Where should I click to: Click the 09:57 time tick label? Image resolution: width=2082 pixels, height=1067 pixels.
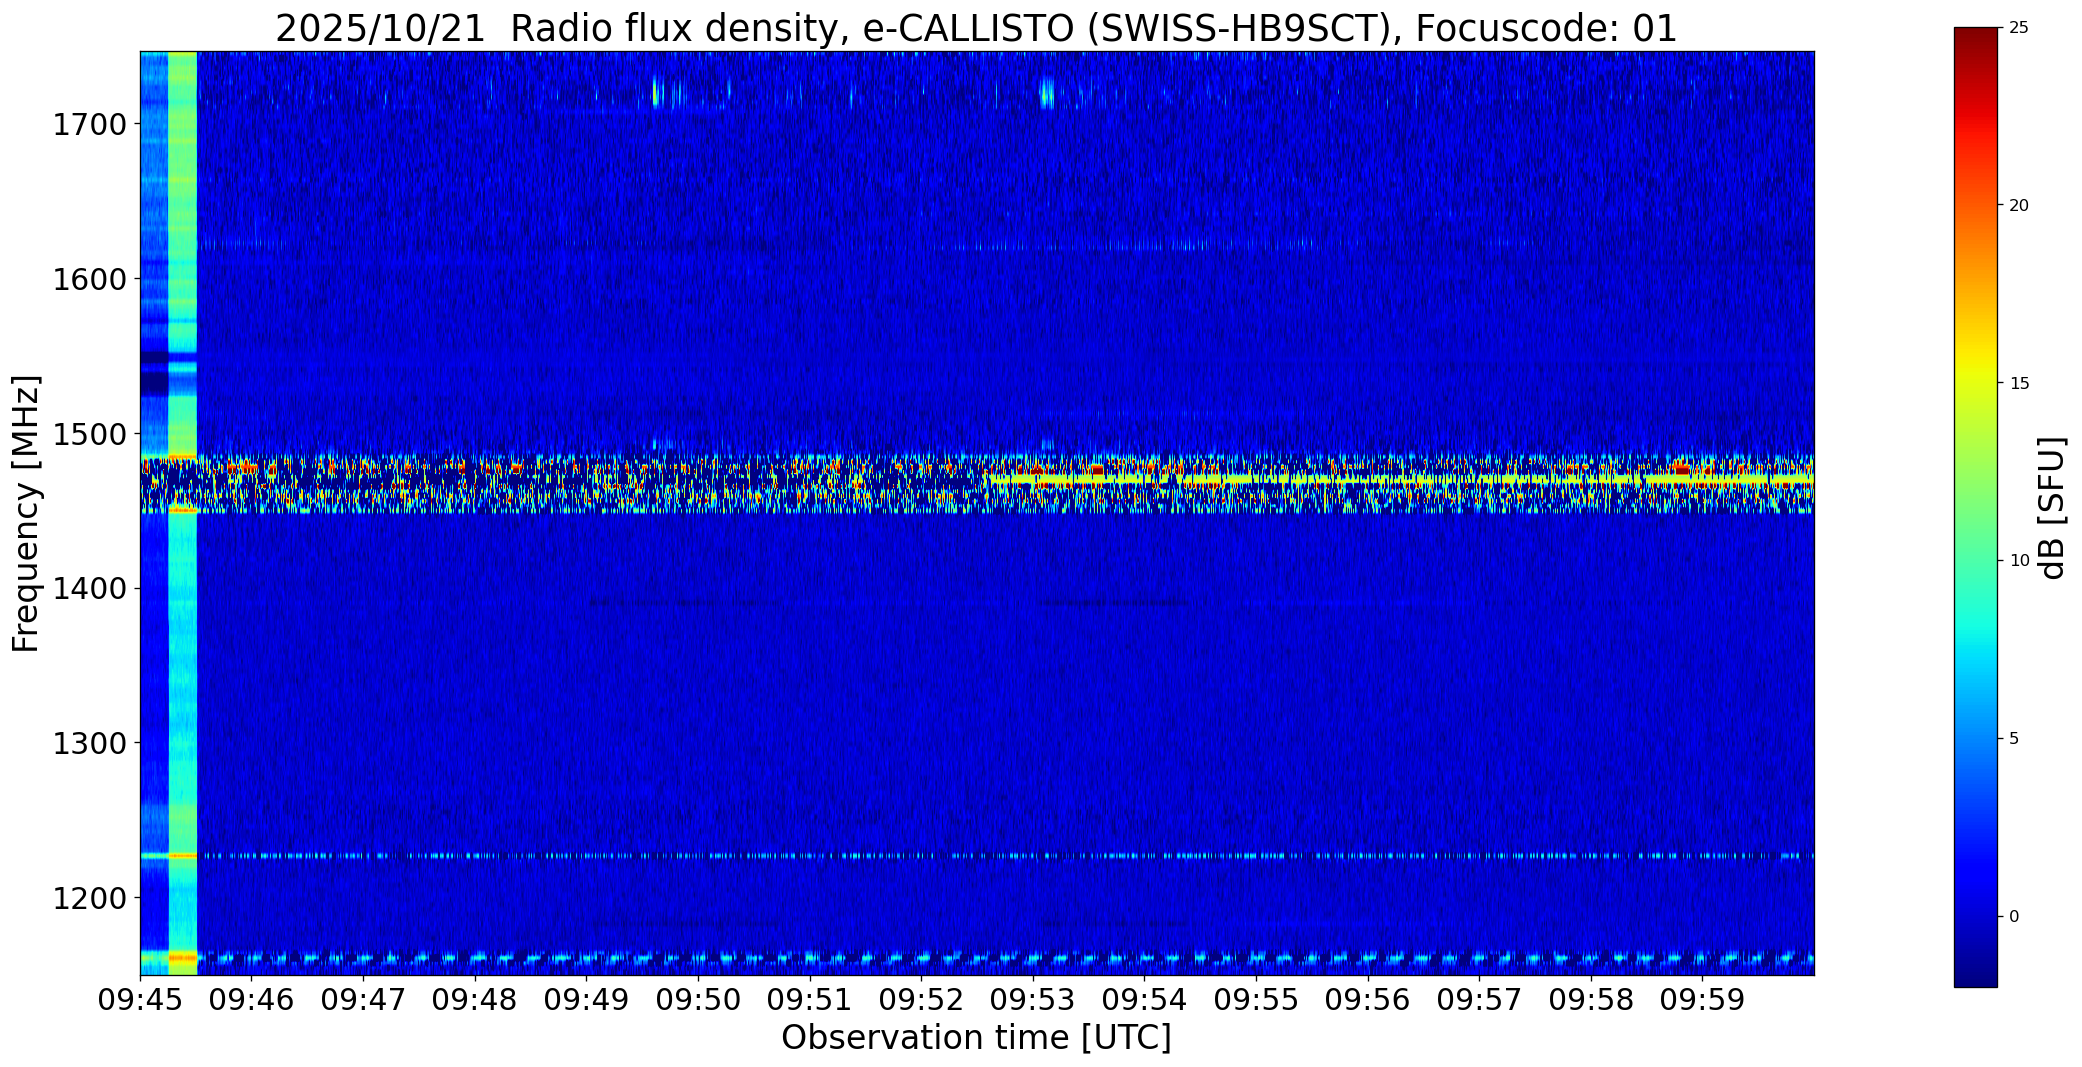point(1479,999)
